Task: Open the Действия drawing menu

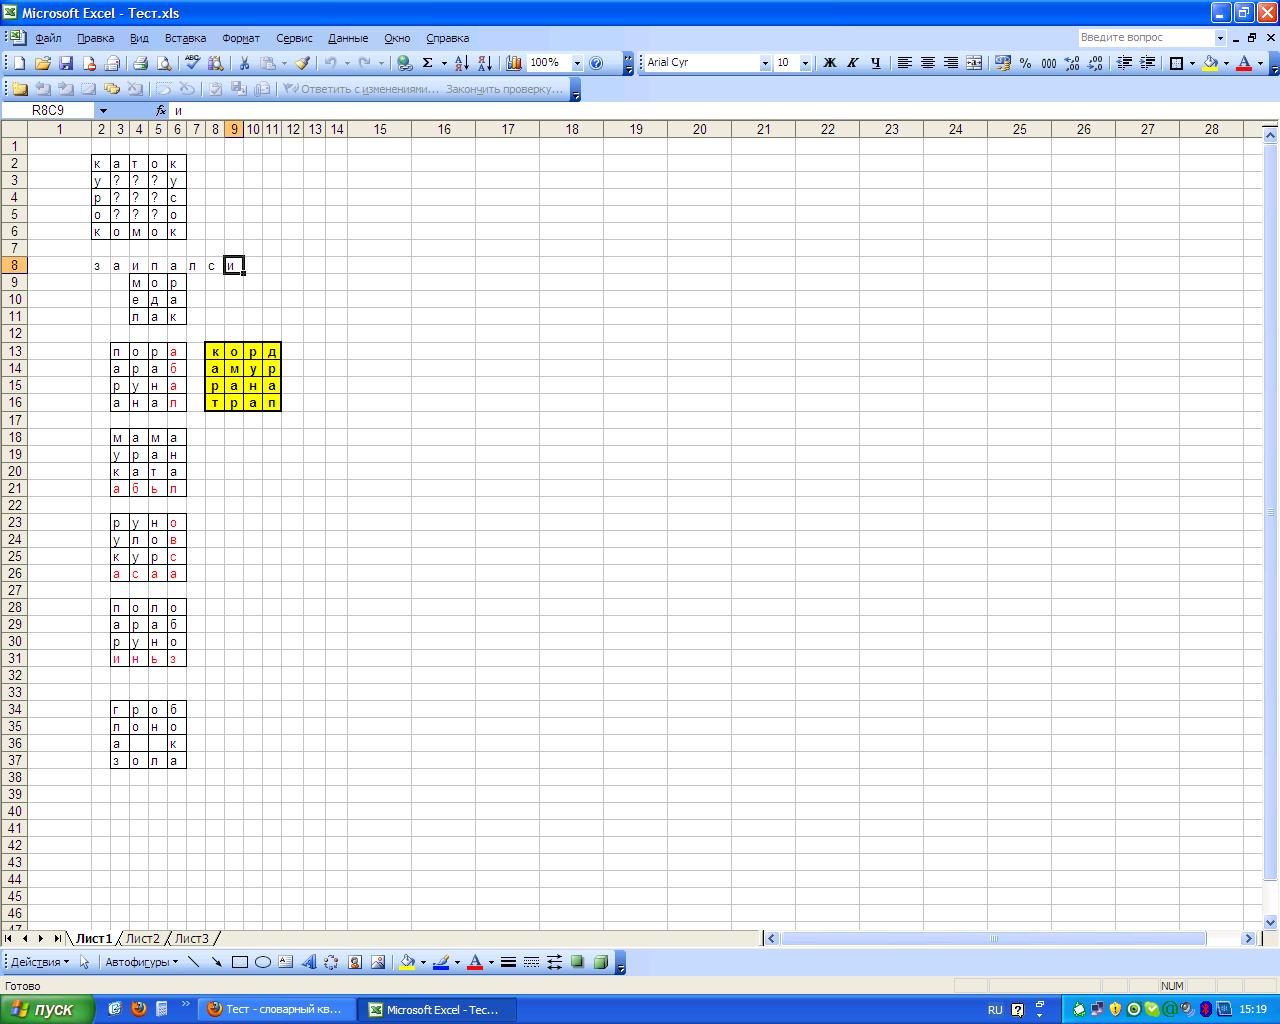Action: 40,962
